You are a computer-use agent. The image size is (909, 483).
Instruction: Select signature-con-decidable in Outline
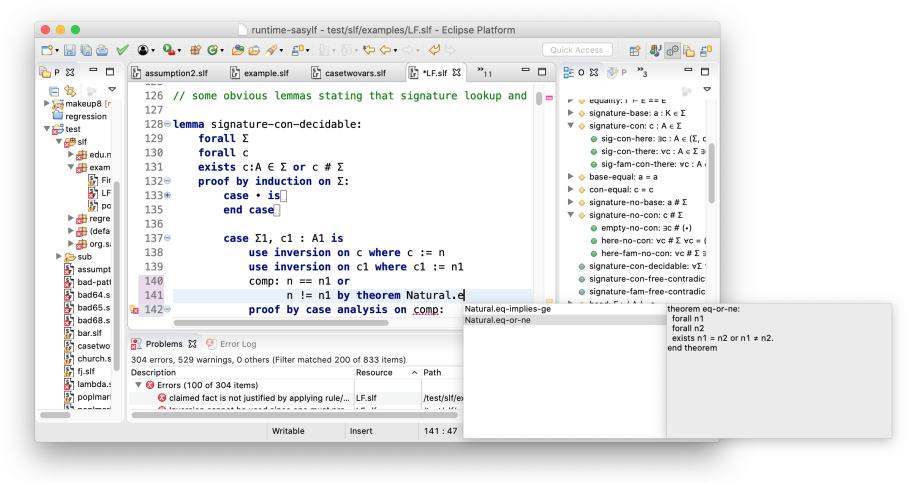[643, 266]
